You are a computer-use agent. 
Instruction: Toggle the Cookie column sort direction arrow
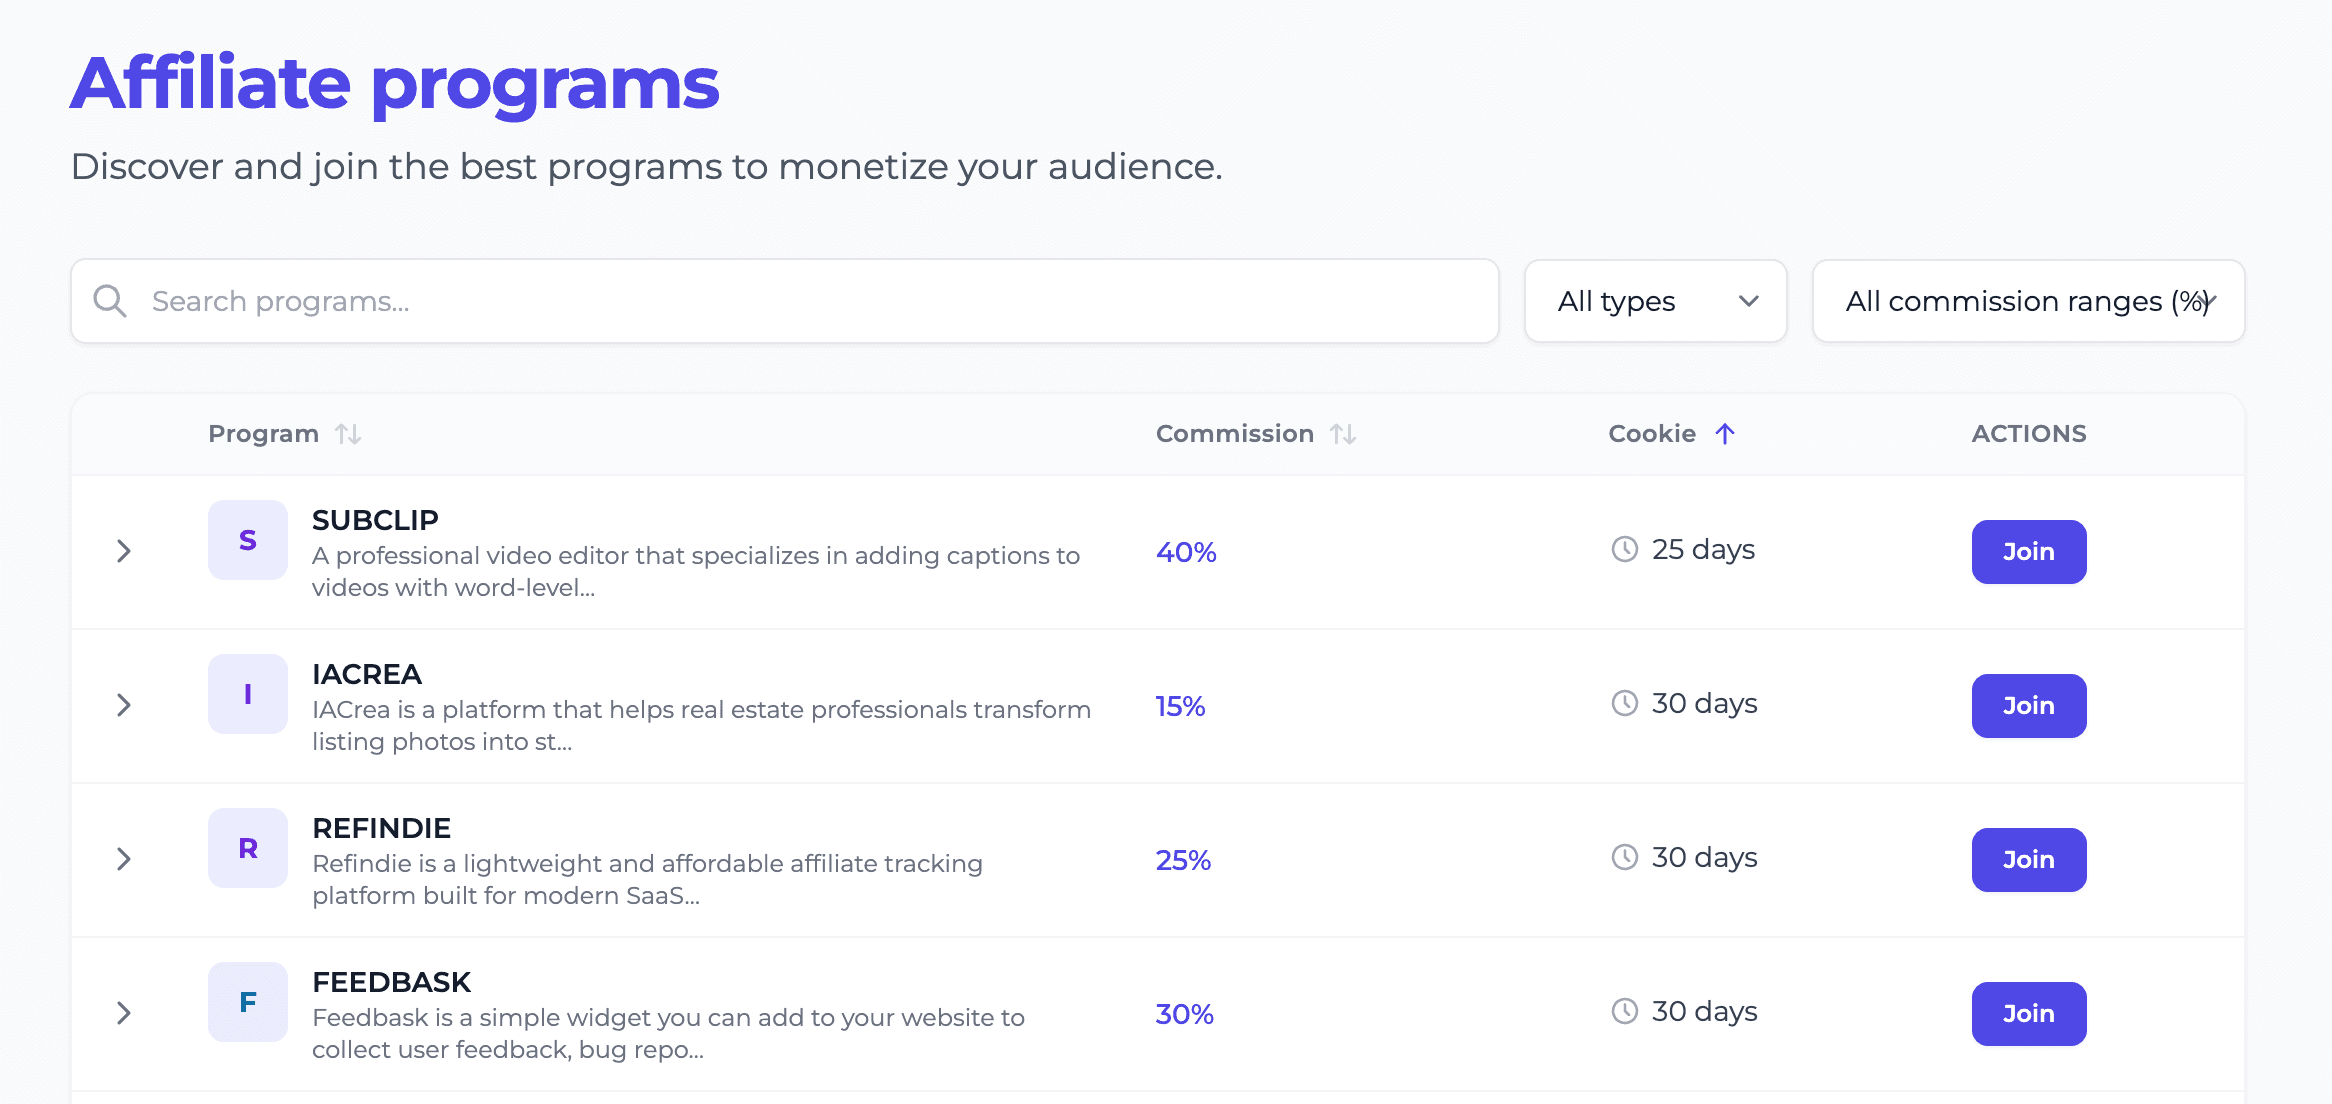(1724, 433)
